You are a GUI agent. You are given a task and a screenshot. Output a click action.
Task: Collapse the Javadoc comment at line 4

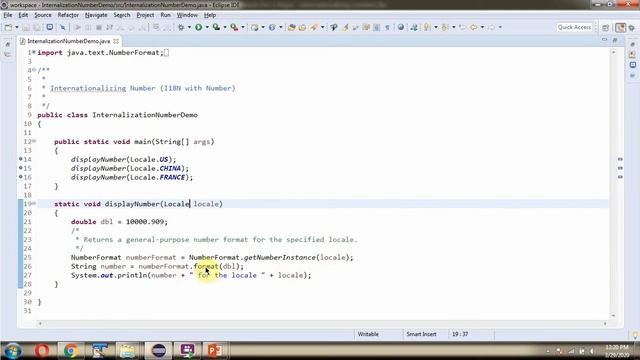33,70
